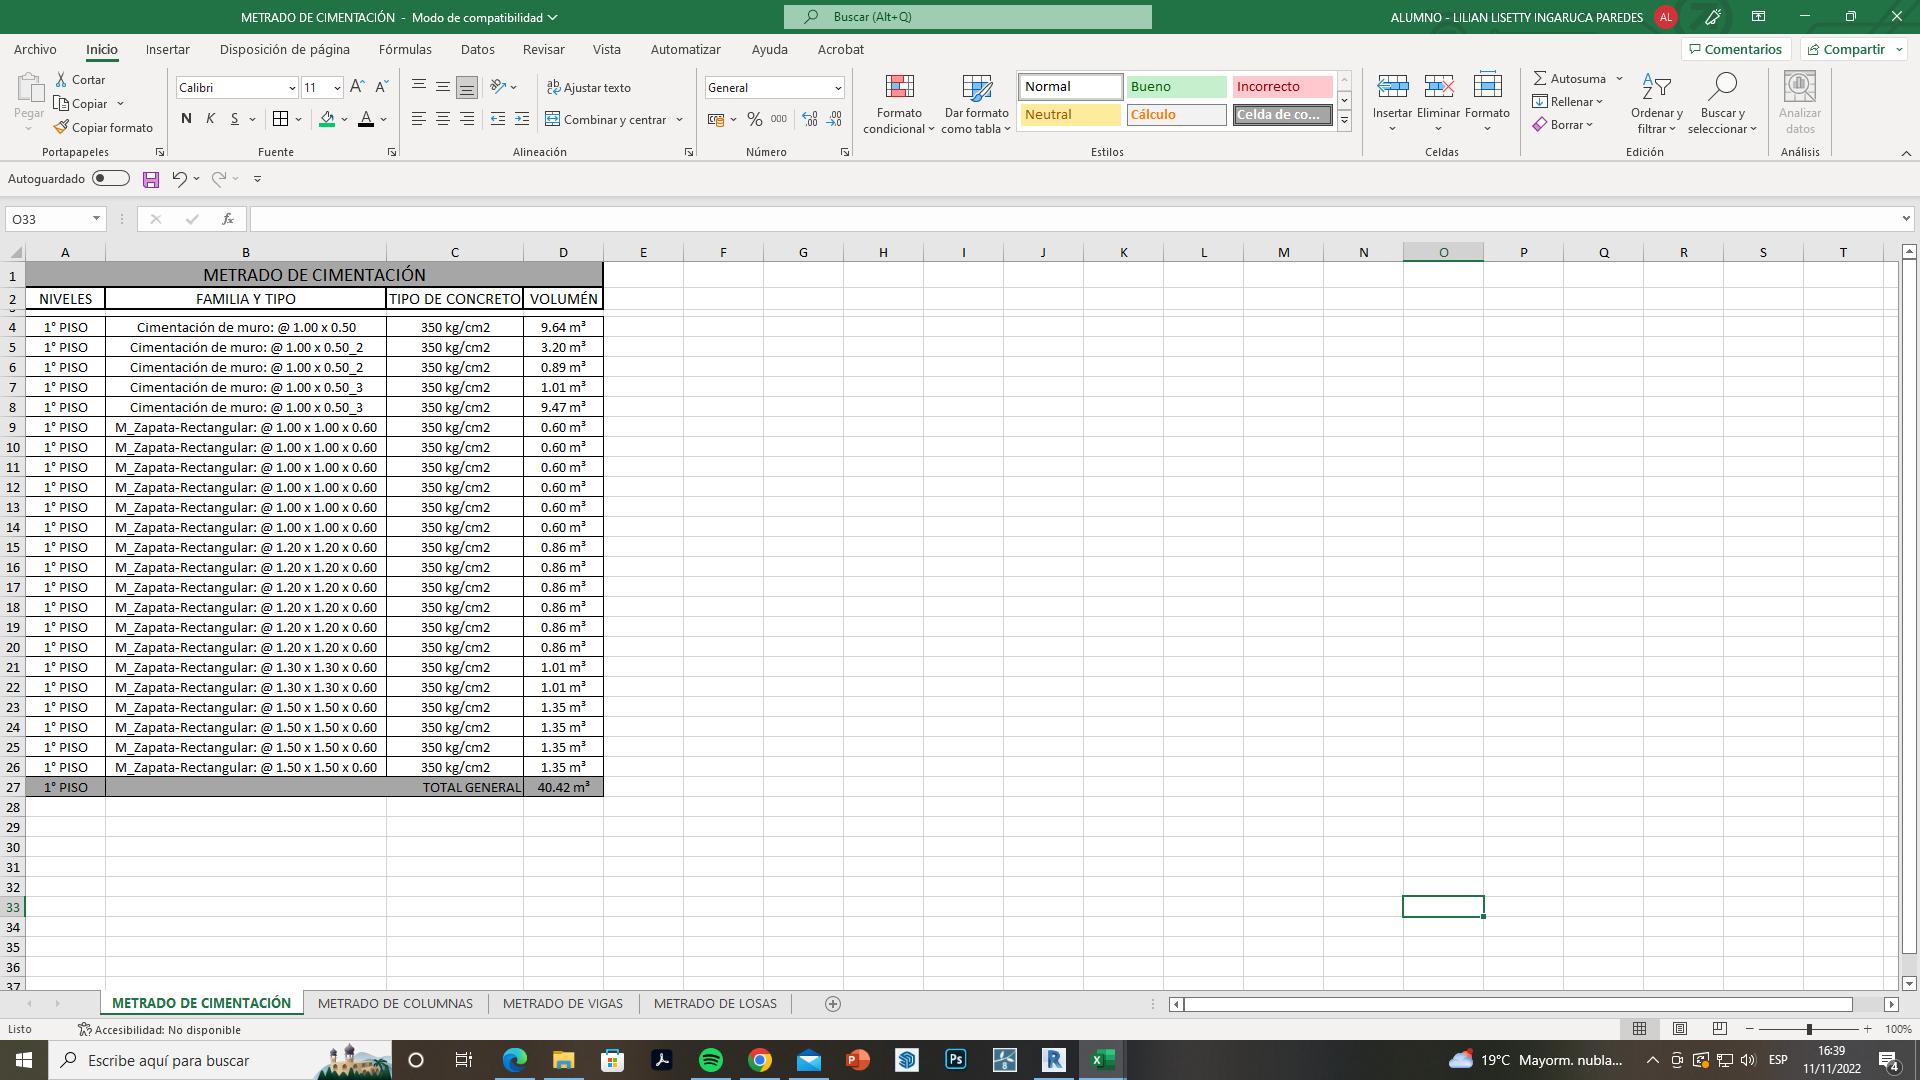
Task: Open the Name Box dropdown arrow
Action: coord(96,219)
